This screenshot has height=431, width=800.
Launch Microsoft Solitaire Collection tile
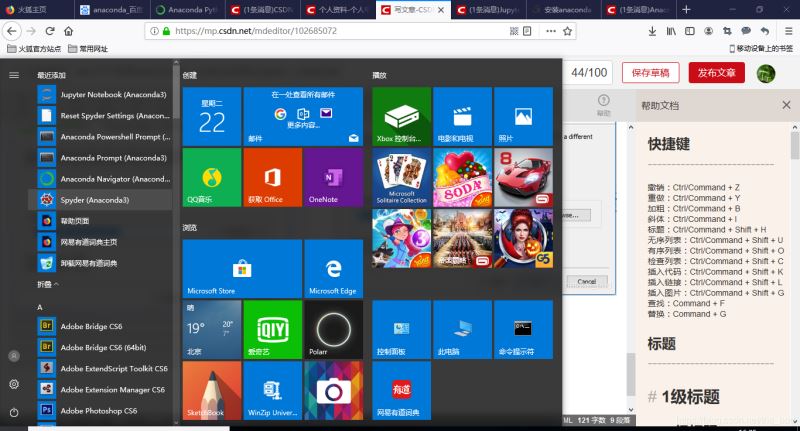(402, 178)
